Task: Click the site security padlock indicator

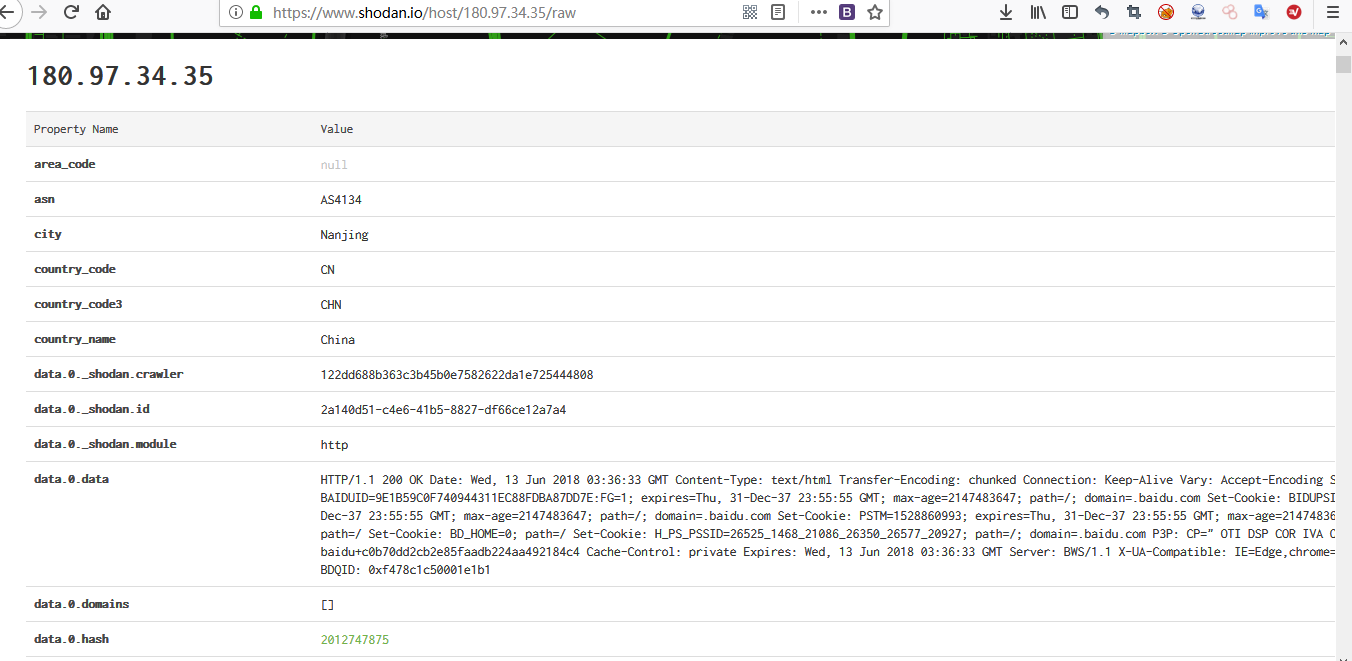Action: pos(254,13)
